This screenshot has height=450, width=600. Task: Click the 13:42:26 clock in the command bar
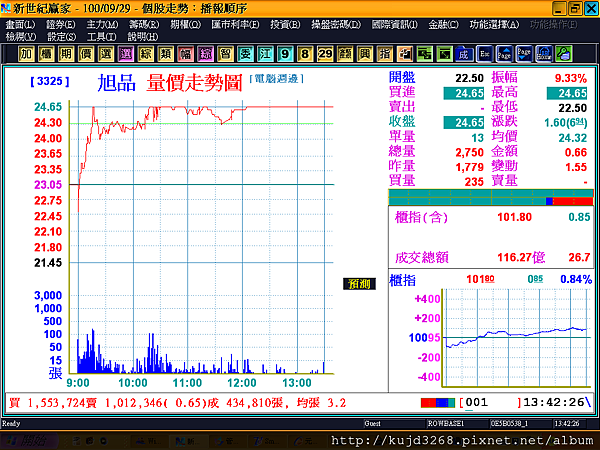pos(553,402)
